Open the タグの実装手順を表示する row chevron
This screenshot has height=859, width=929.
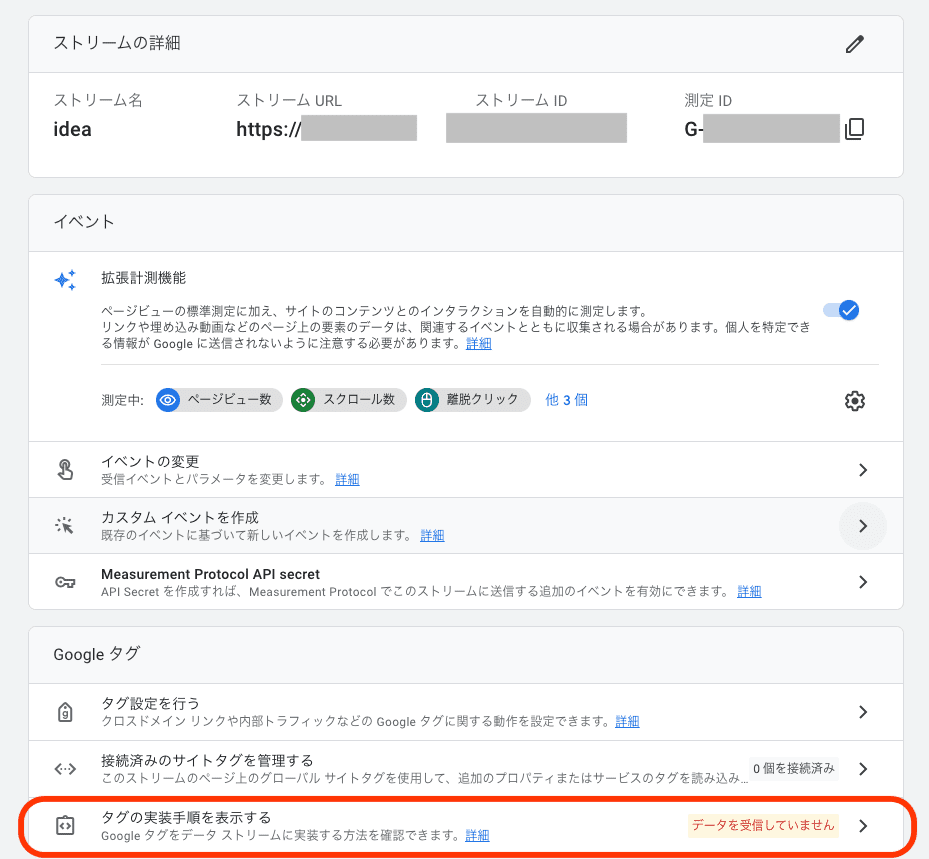tap(863, 825)
